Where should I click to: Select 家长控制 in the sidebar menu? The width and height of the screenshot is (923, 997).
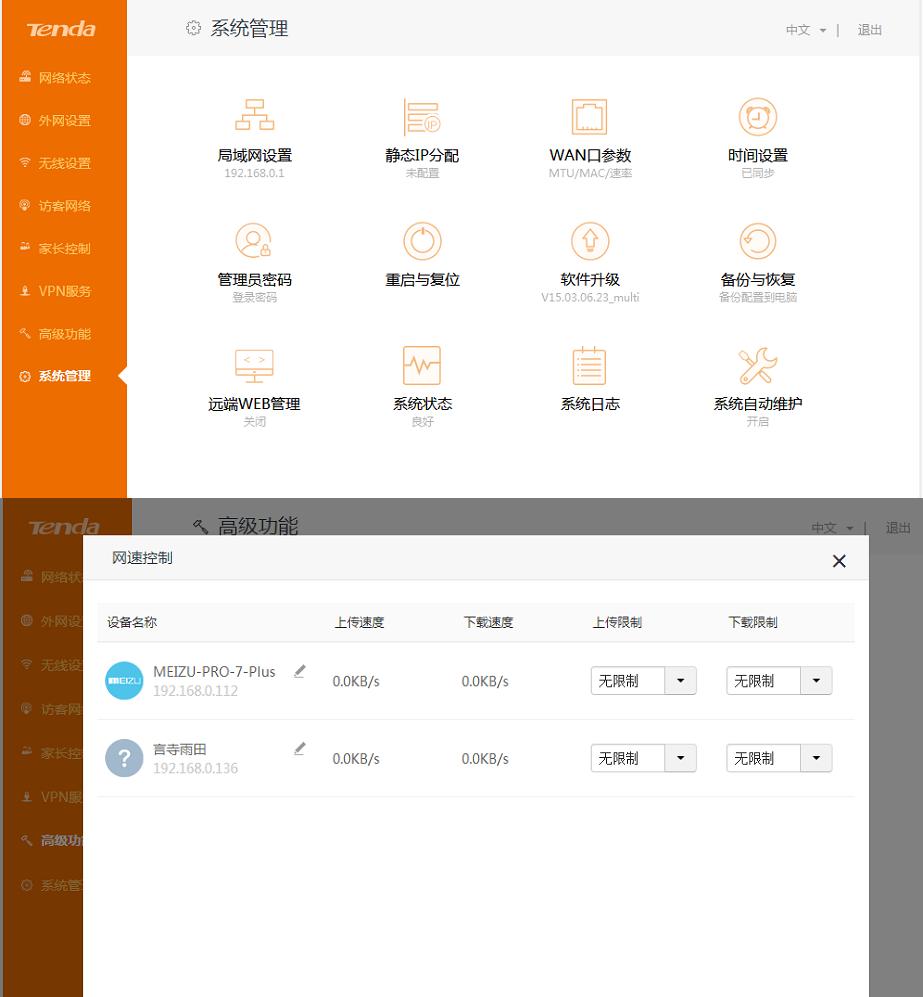tap(63, 248)
